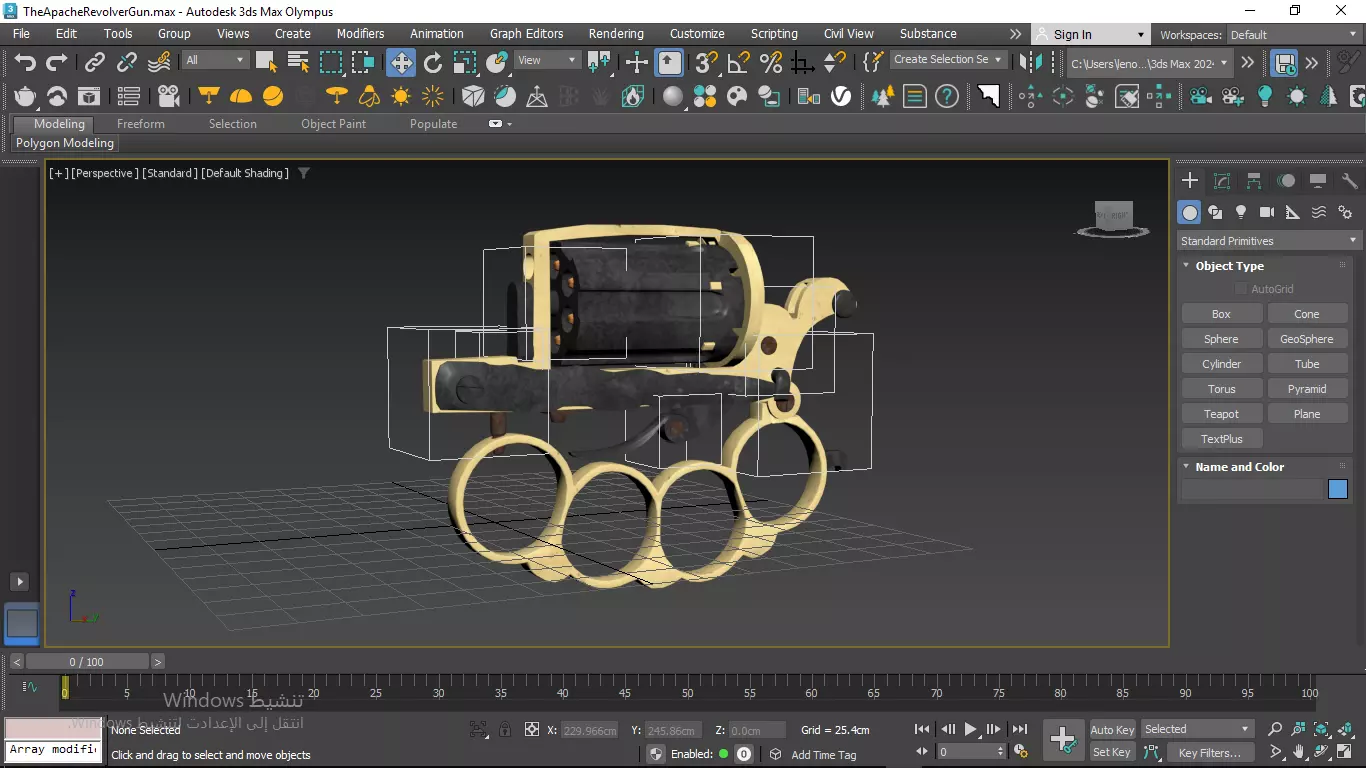Click the Undo arrow icon
Screen dimensions: 1366x768
(x=25, y=62)
